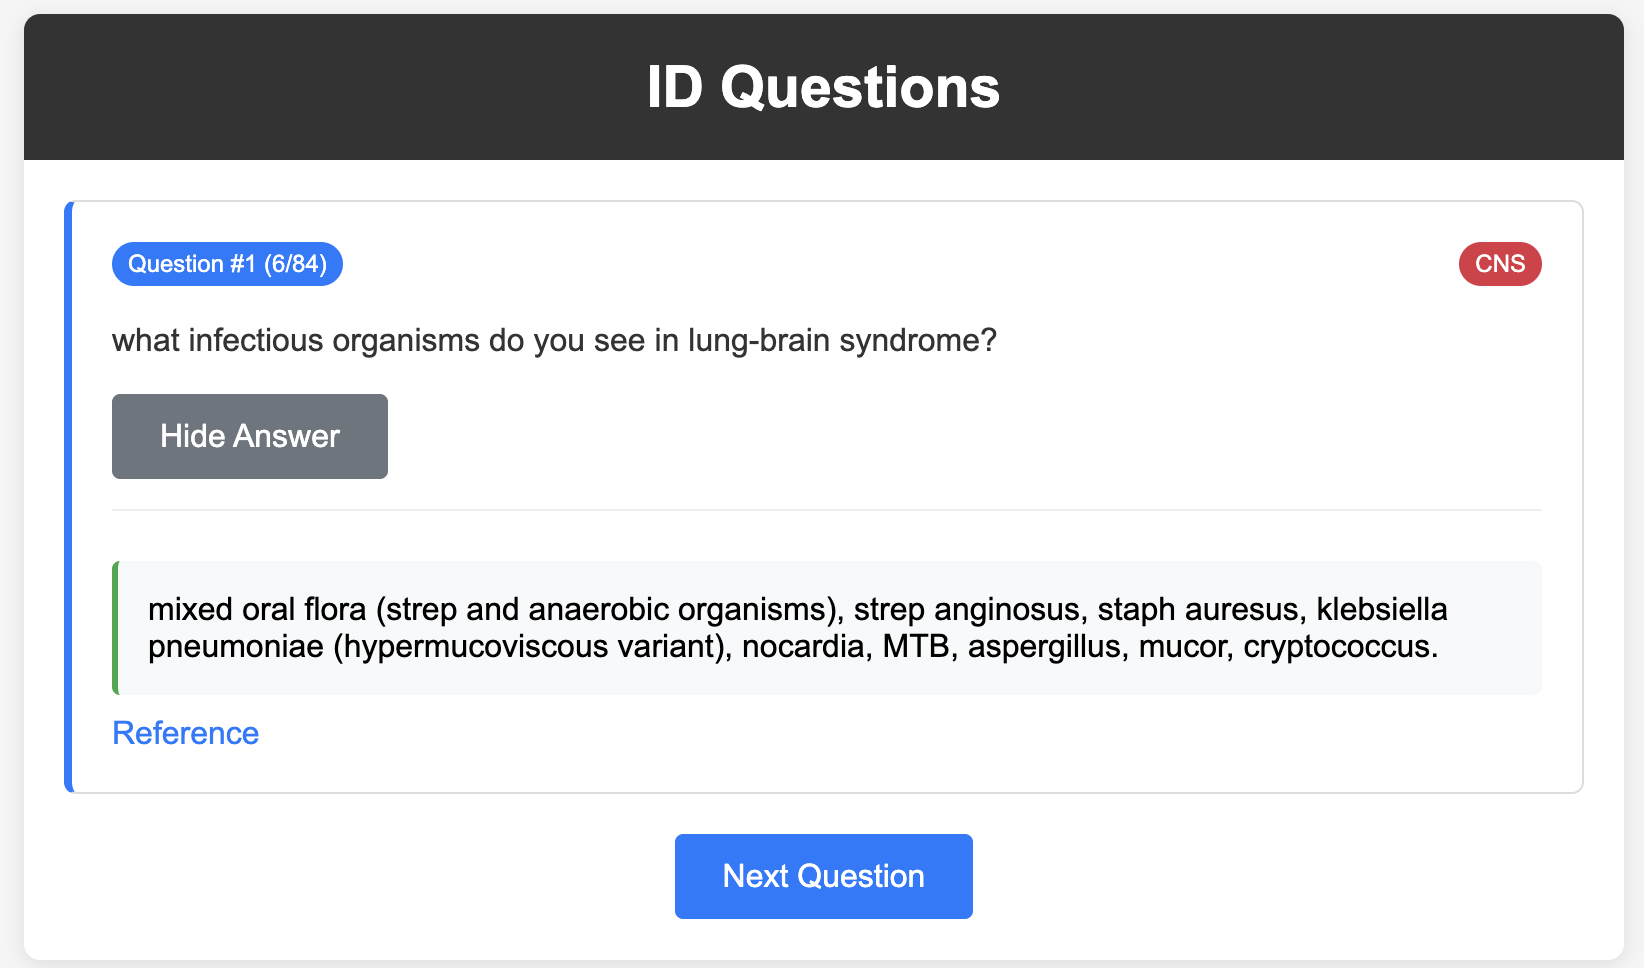This screenshot has height=968, width=1644.
Task: Click "mixed oral flora" in the answer
Action: (257, 609)
